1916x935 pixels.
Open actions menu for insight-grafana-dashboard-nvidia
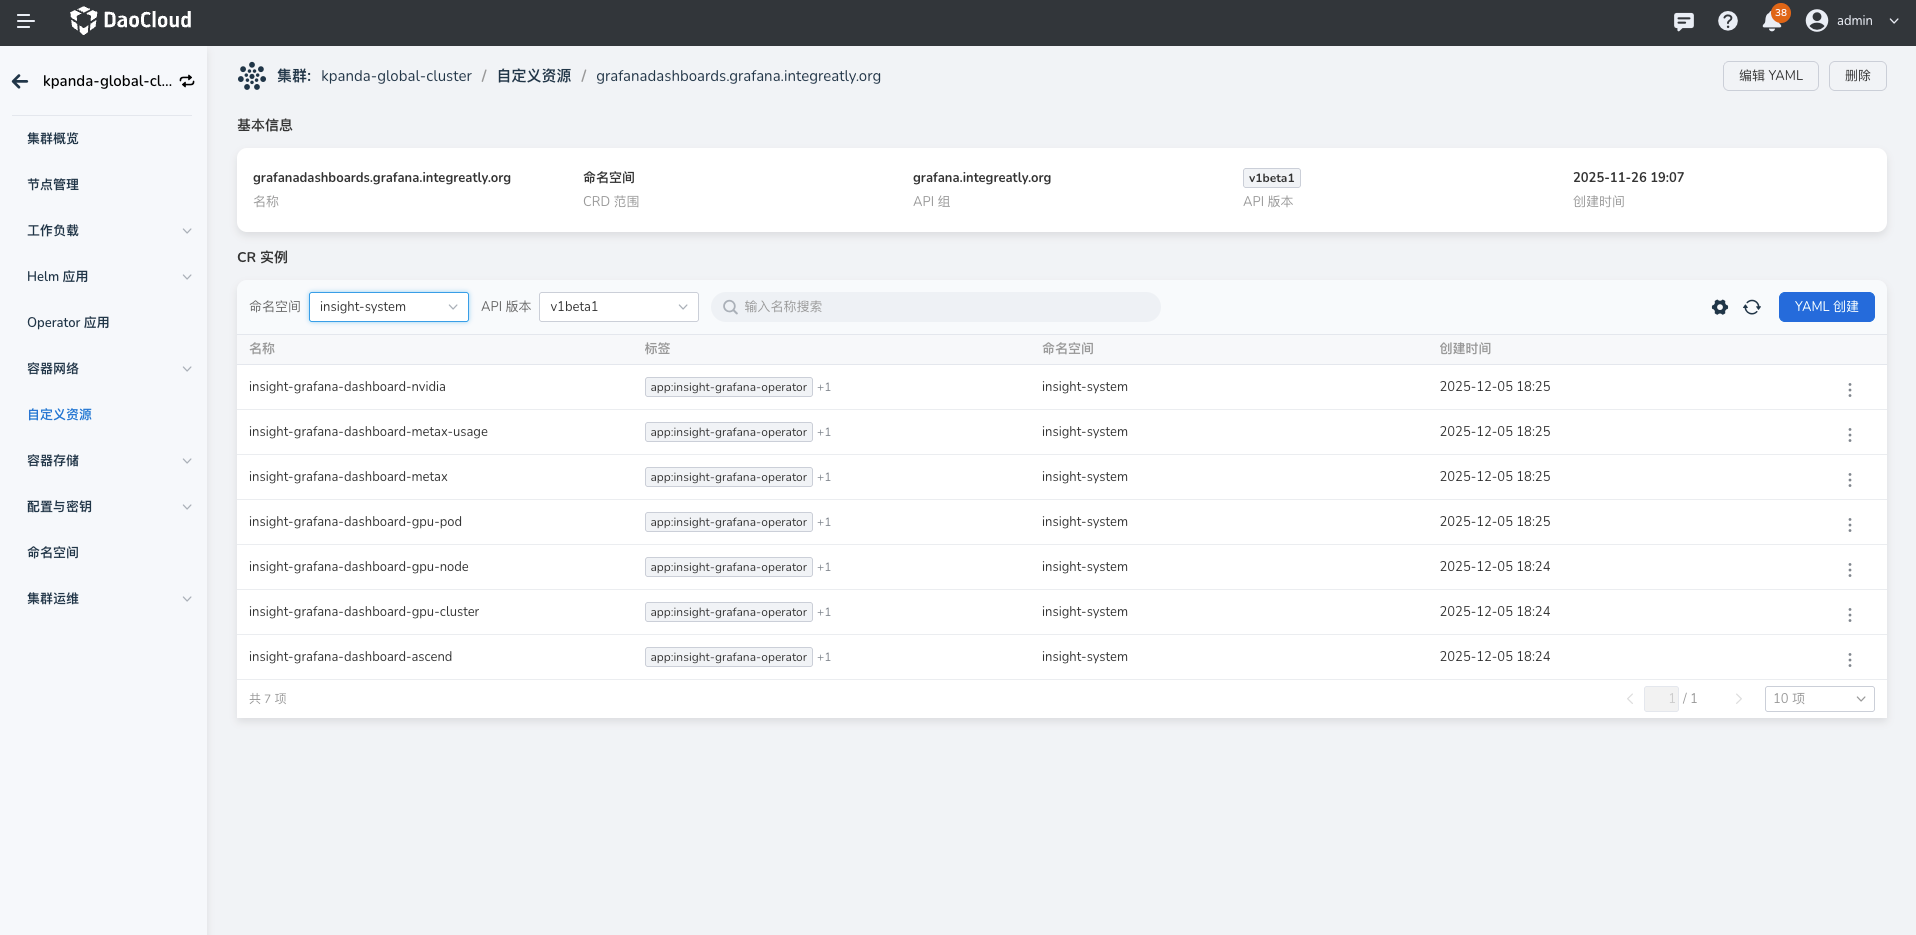pos(1849,389)
